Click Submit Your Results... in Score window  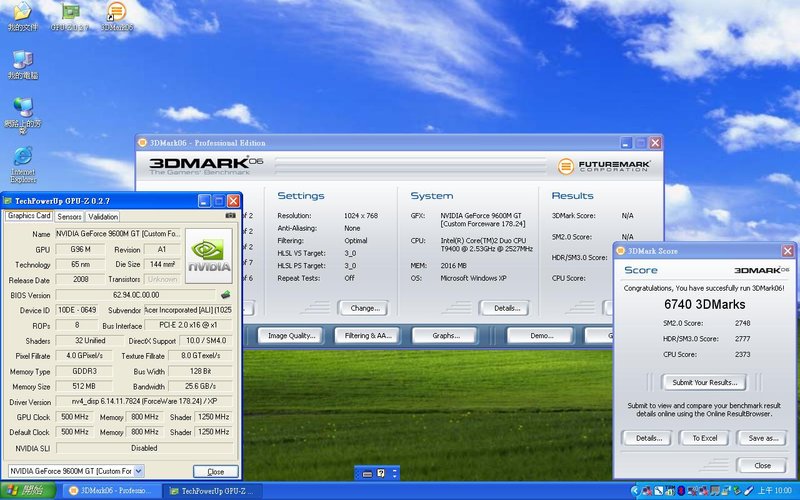point(704,382)
